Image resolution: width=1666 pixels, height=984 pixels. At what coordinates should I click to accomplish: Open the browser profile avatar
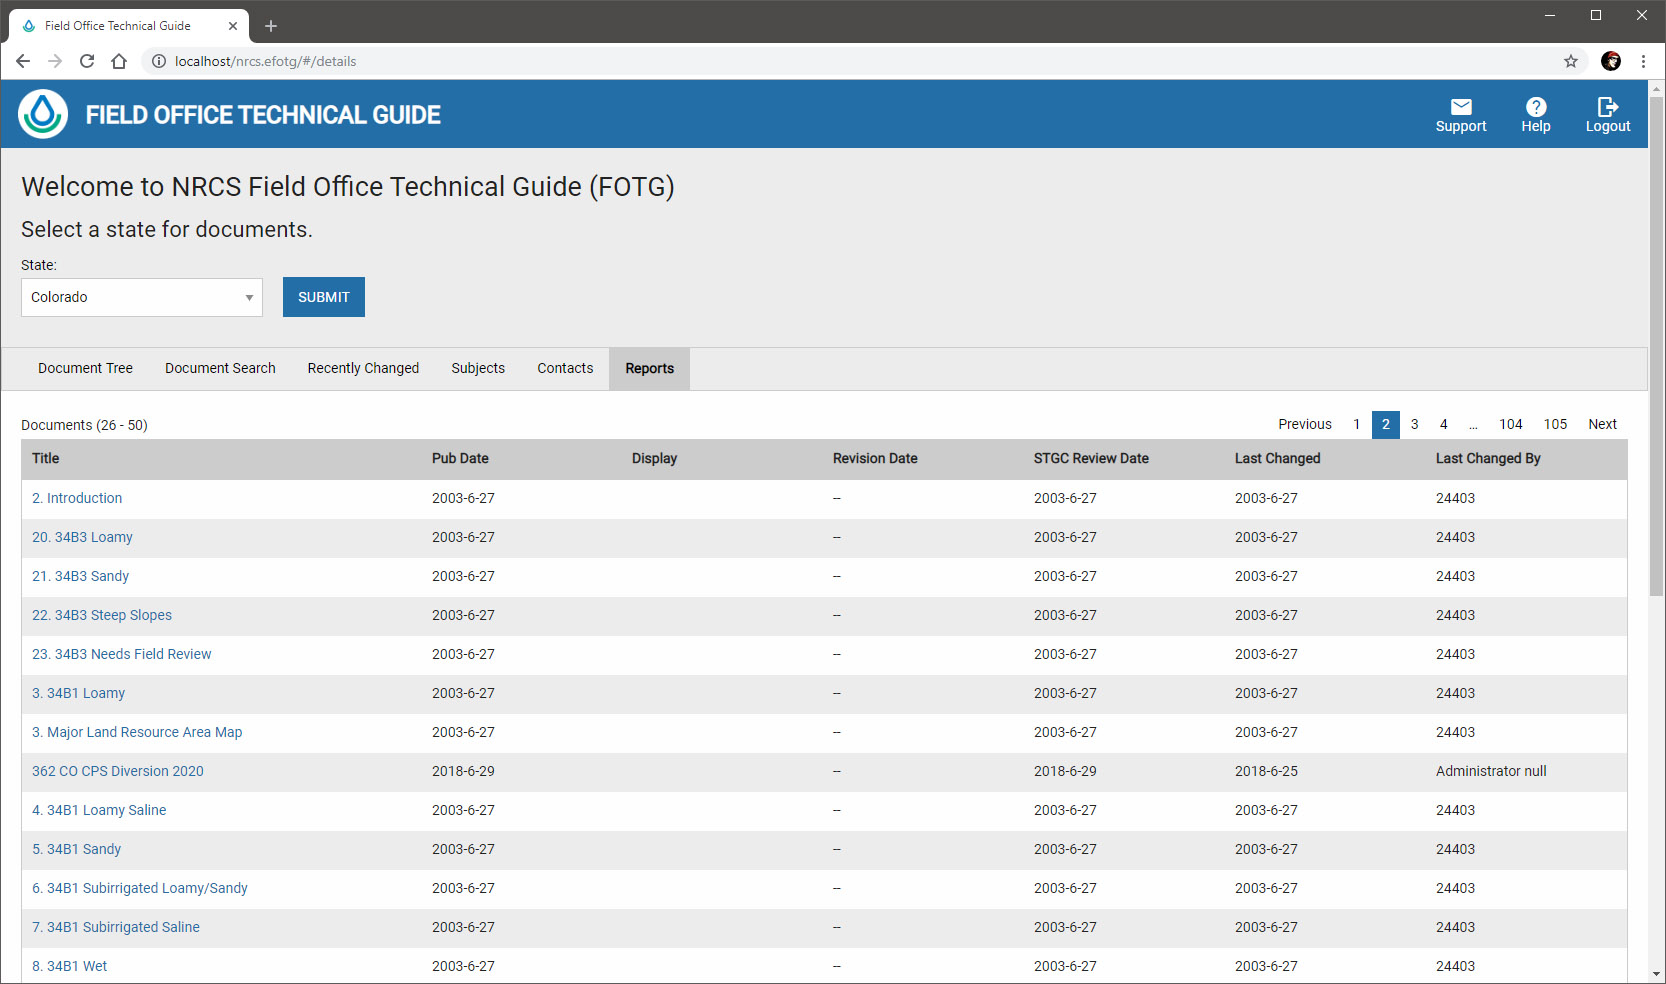pyautogui.click(x=1611, y=61)
